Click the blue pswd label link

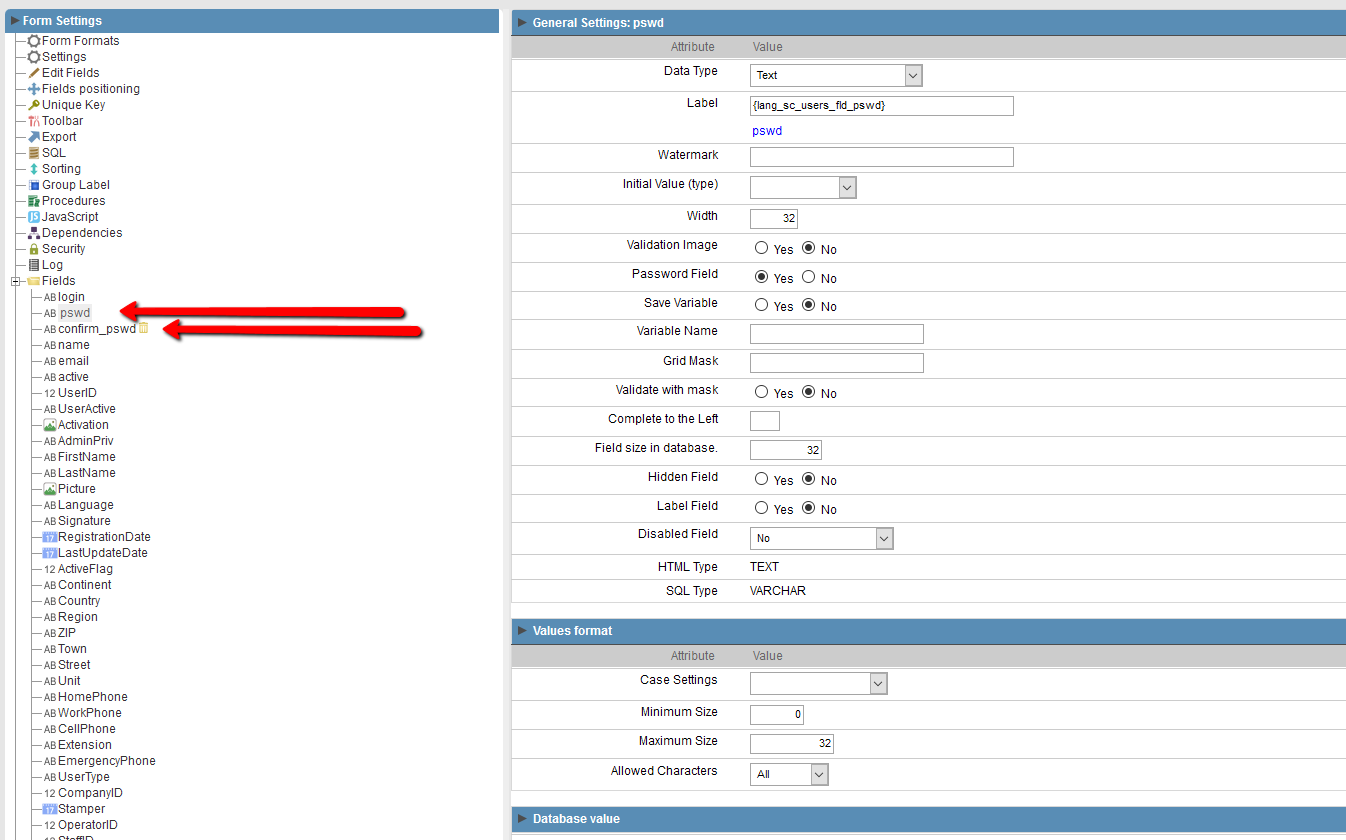tap(767, 131)
